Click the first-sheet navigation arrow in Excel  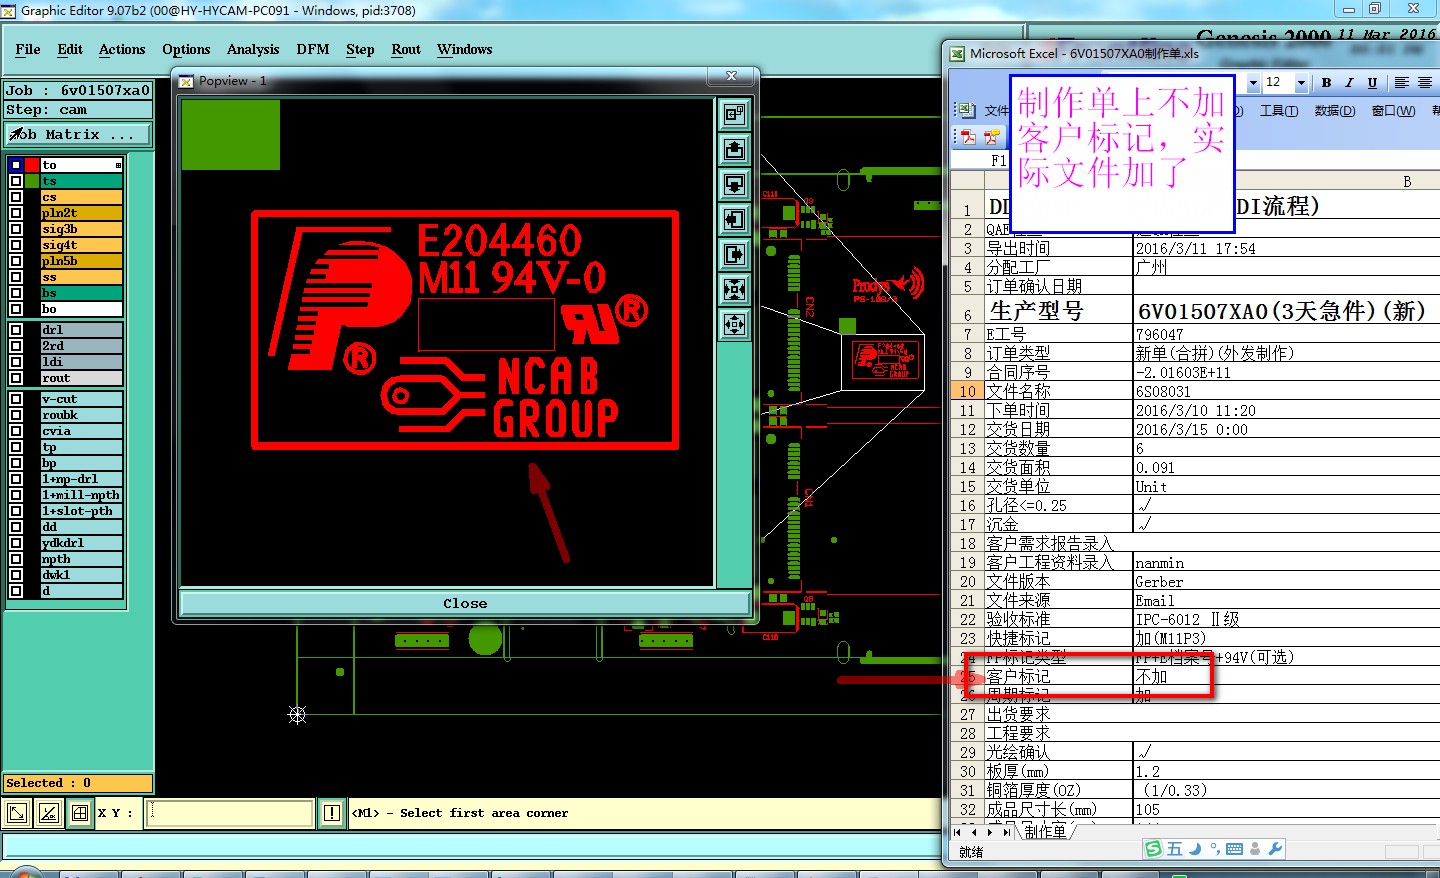958,832
